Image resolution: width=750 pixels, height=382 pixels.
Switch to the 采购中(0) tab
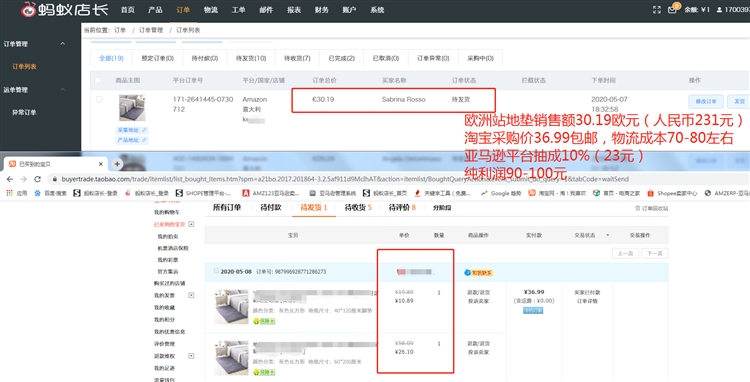click(480, 58)
